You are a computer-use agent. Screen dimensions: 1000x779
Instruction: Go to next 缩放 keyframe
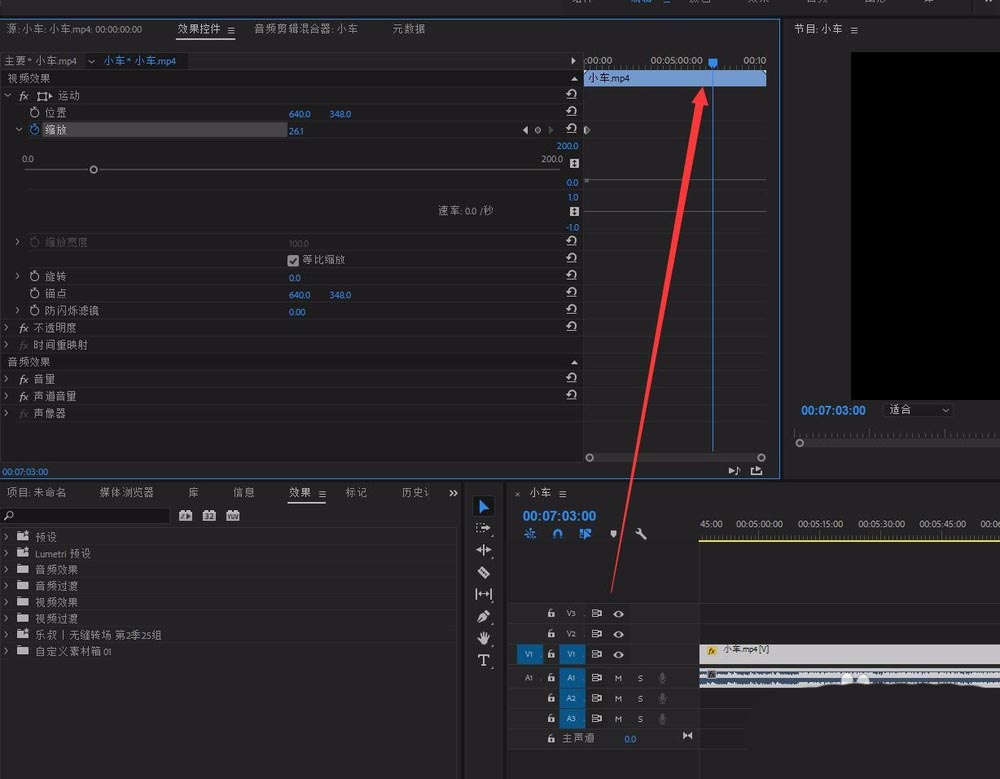tap(551, 130)
